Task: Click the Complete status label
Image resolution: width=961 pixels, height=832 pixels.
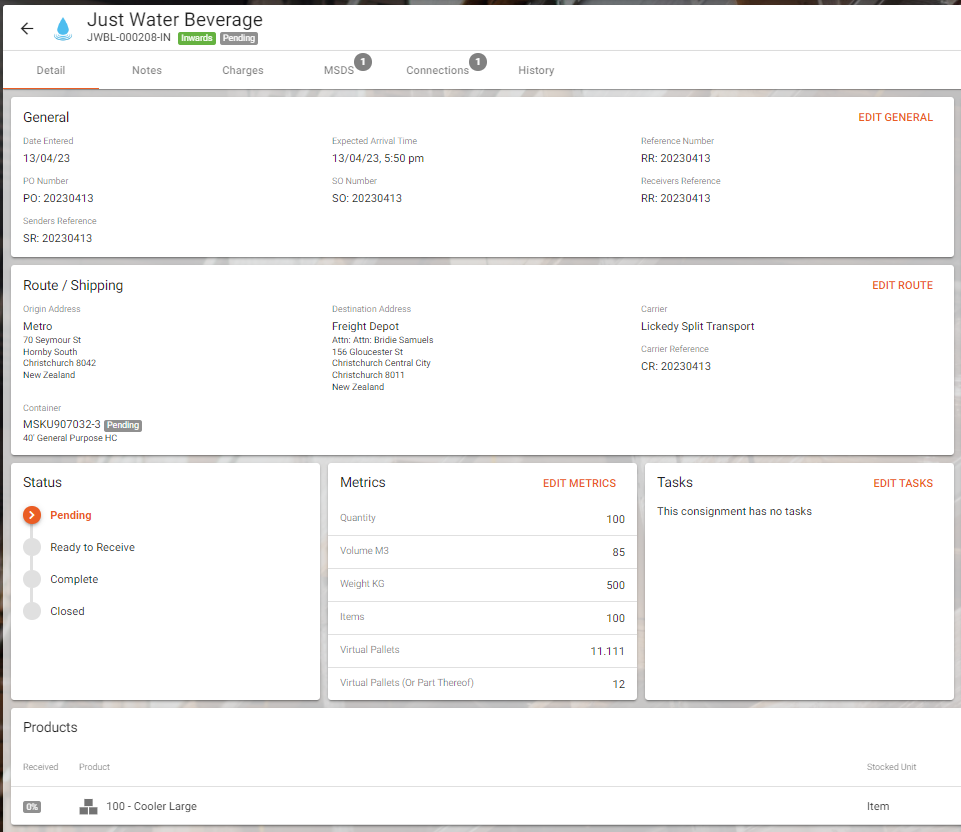Action: (74, 579)
